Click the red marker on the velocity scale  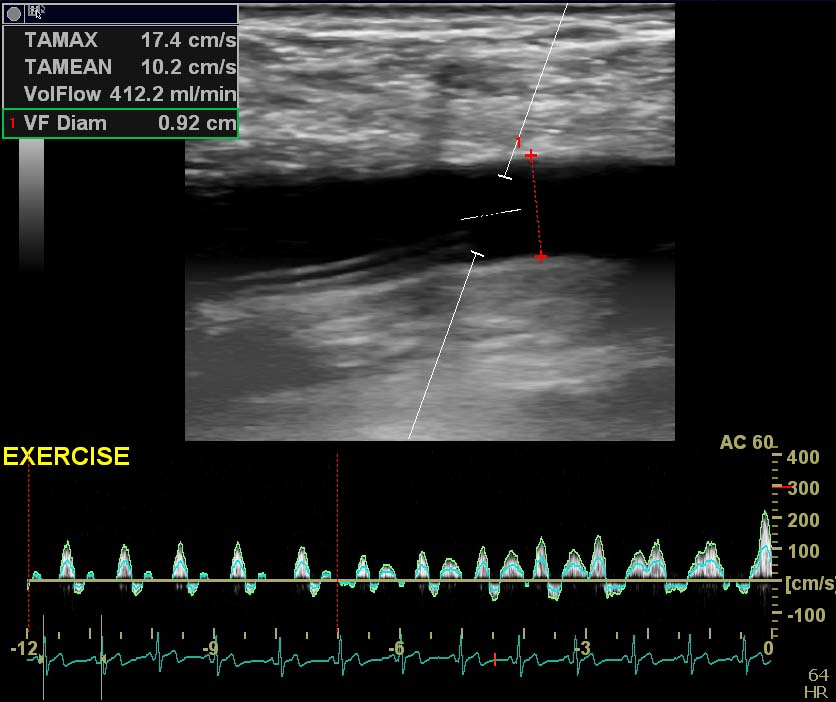click(x=783, y=487)
